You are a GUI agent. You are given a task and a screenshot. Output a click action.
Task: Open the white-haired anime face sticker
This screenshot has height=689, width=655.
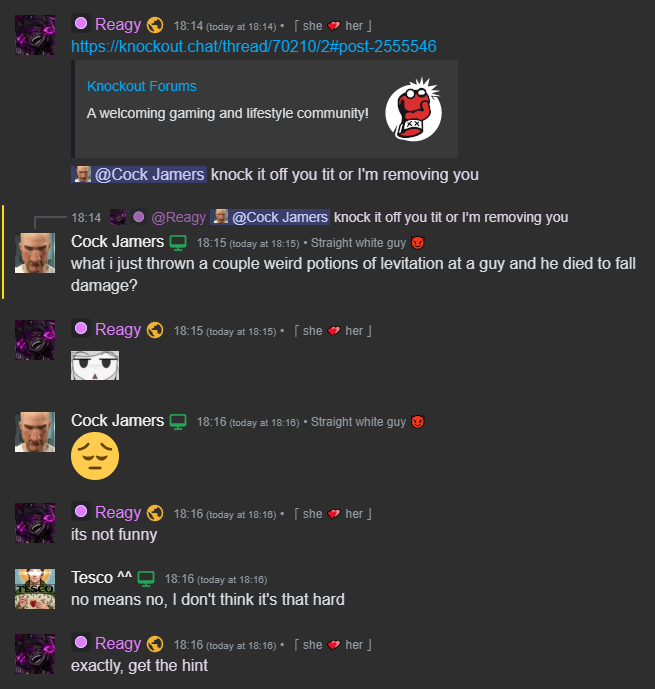(x=95, y=365)
